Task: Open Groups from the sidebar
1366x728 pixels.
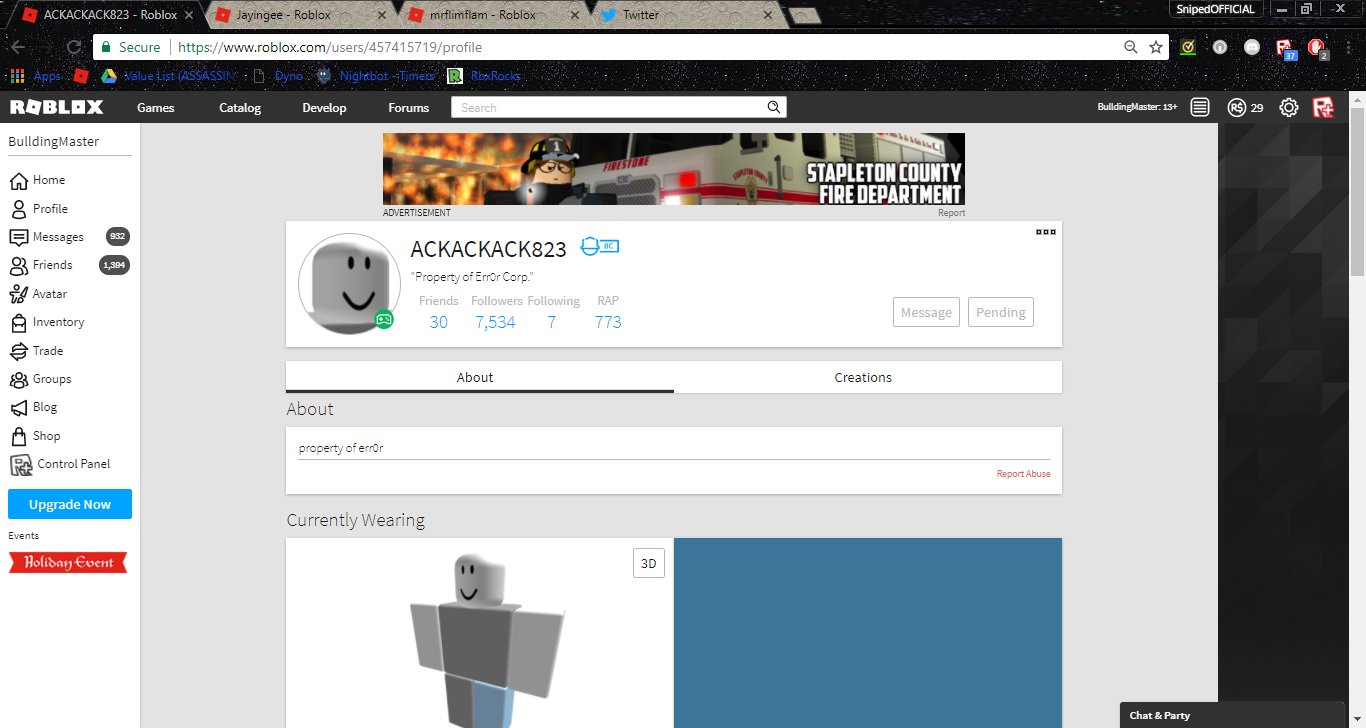Action: pos(52,379)
